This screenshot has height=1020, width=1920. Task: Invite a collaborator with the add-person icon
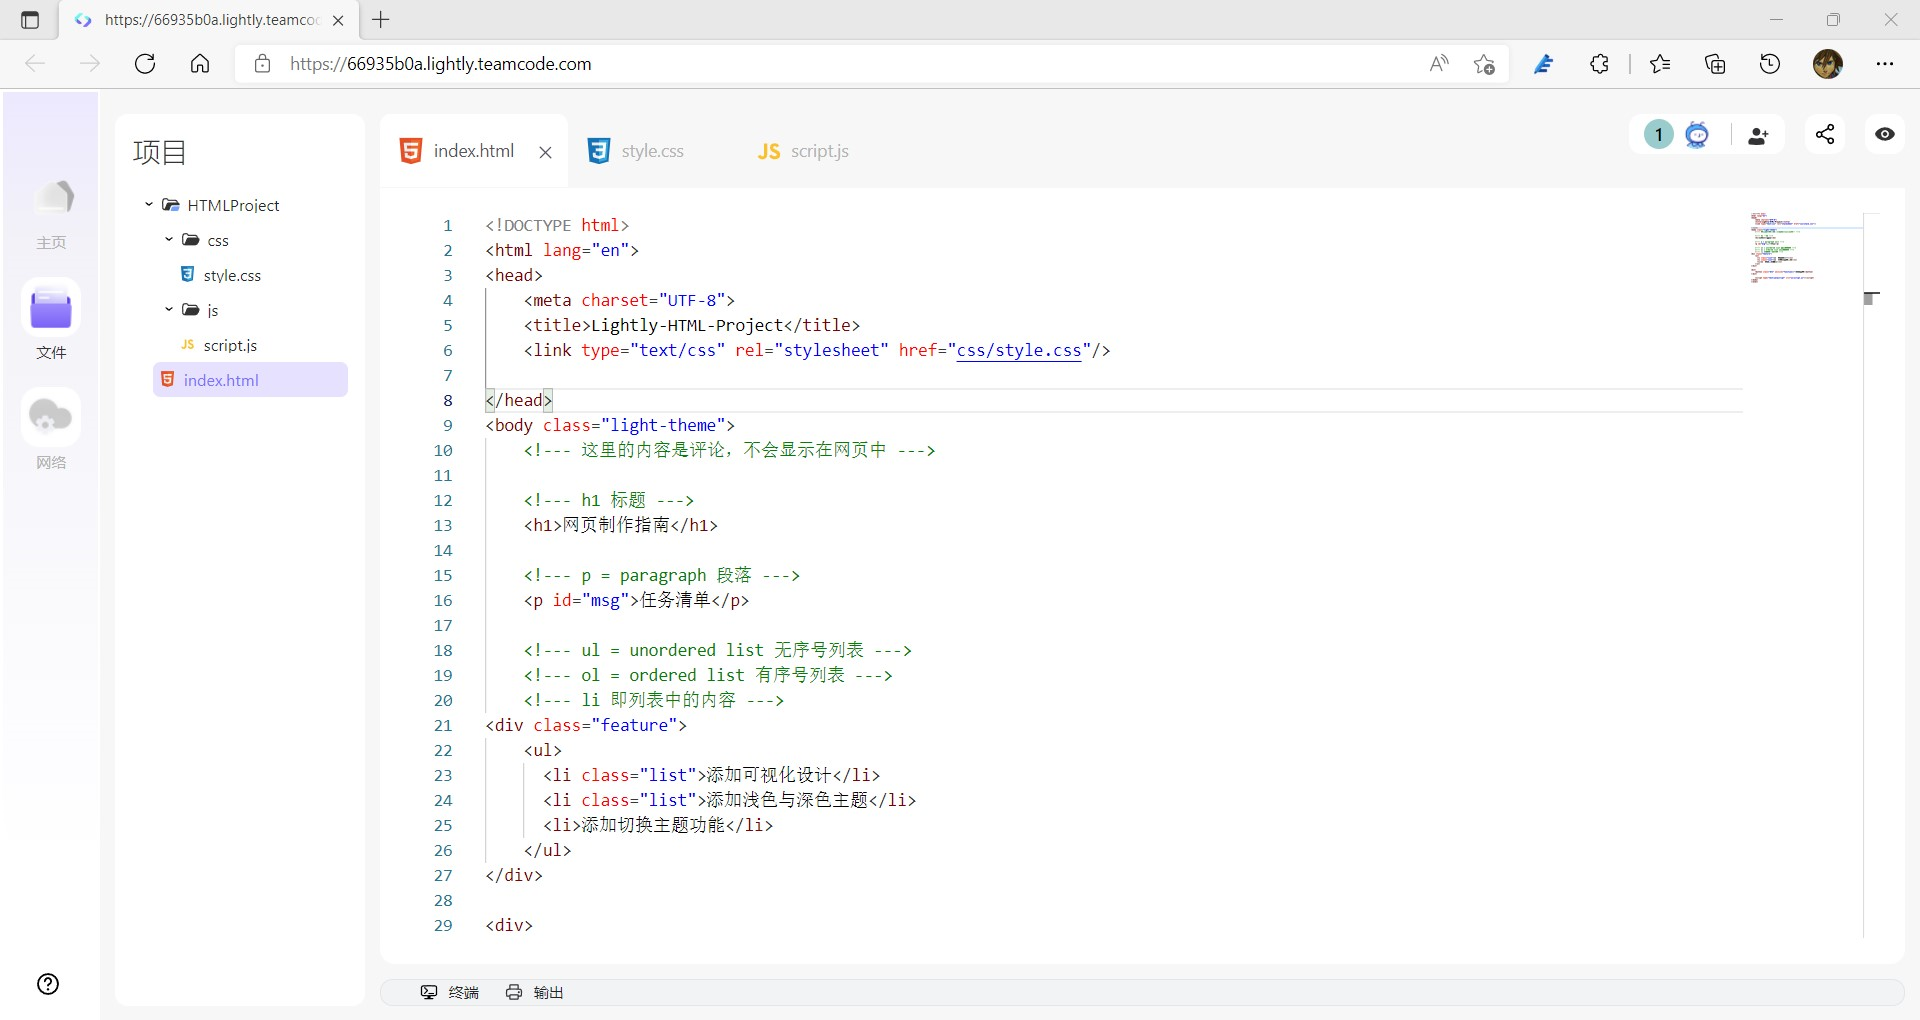coord(1758,134)
